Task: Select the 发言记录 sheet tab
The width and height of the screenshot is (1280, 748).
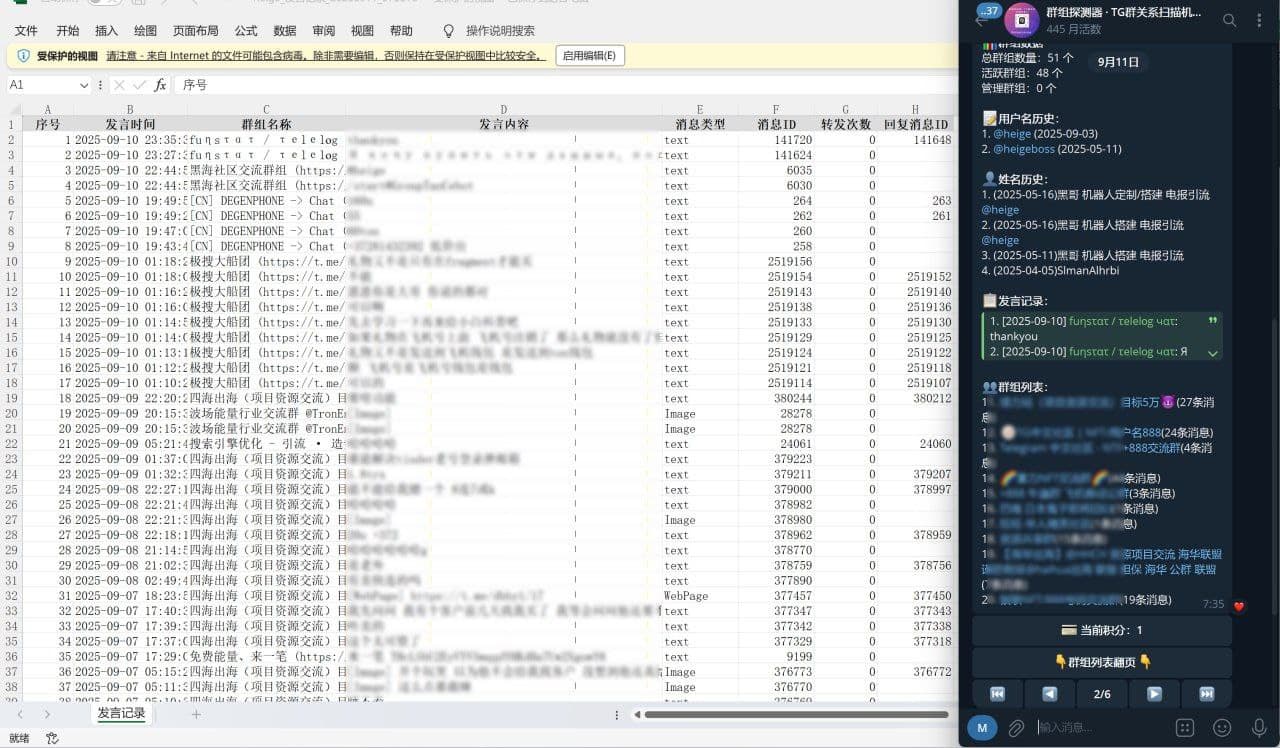Action: tap(121, 714)
